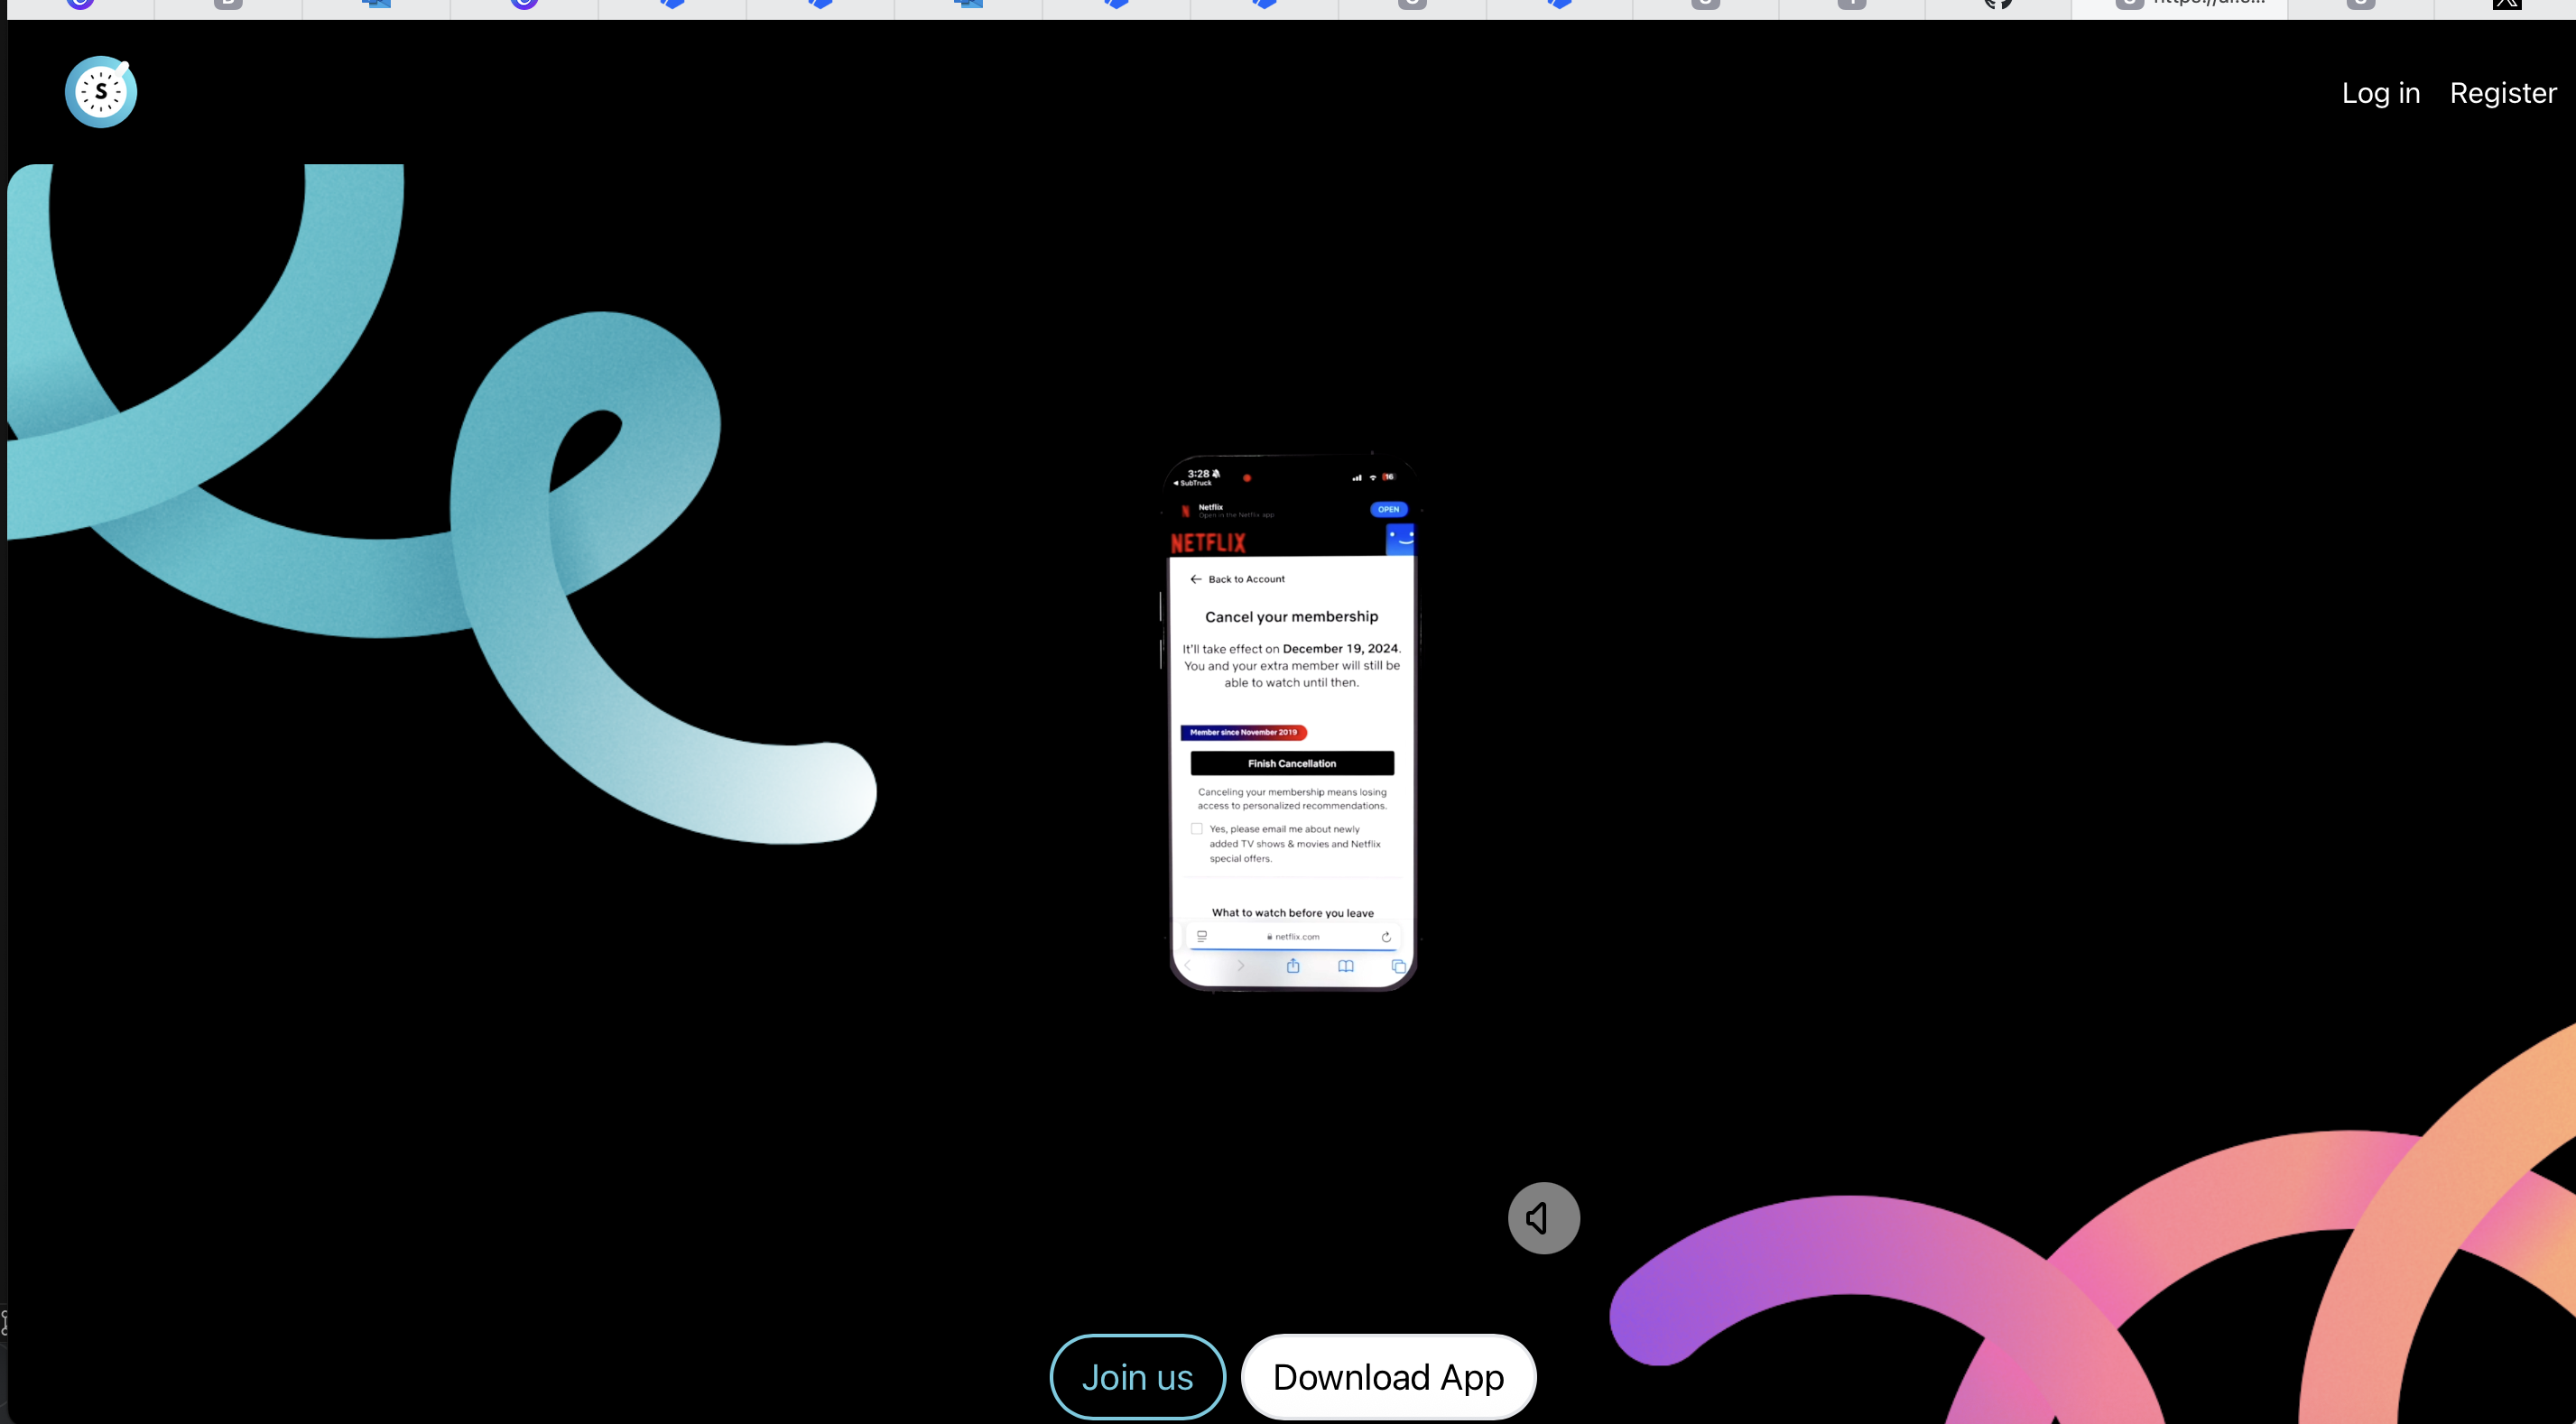
Task: Click the tabs overview icon in phone
Action: click(1398, 966)
